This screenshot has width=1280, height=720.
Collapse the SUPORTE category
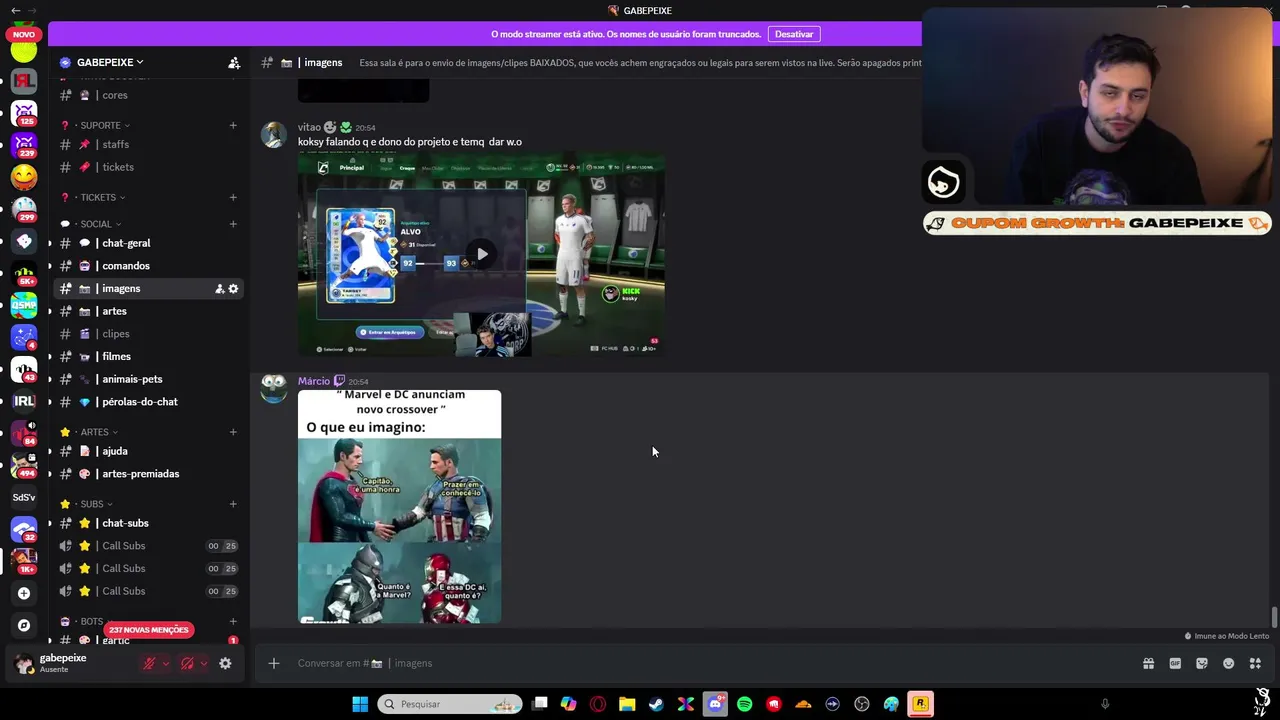pyautogui.click(x=100, y=125)
